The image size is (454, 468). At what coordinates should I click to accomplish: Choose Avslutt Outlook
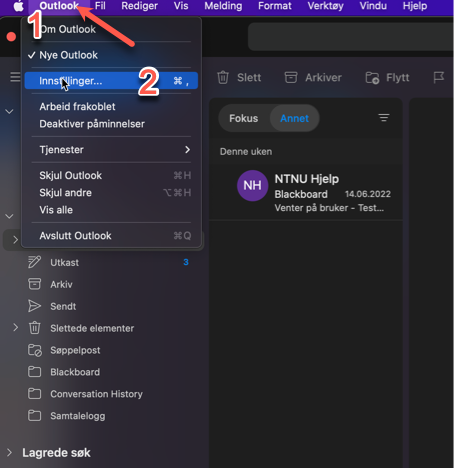[x=111, y=236]
